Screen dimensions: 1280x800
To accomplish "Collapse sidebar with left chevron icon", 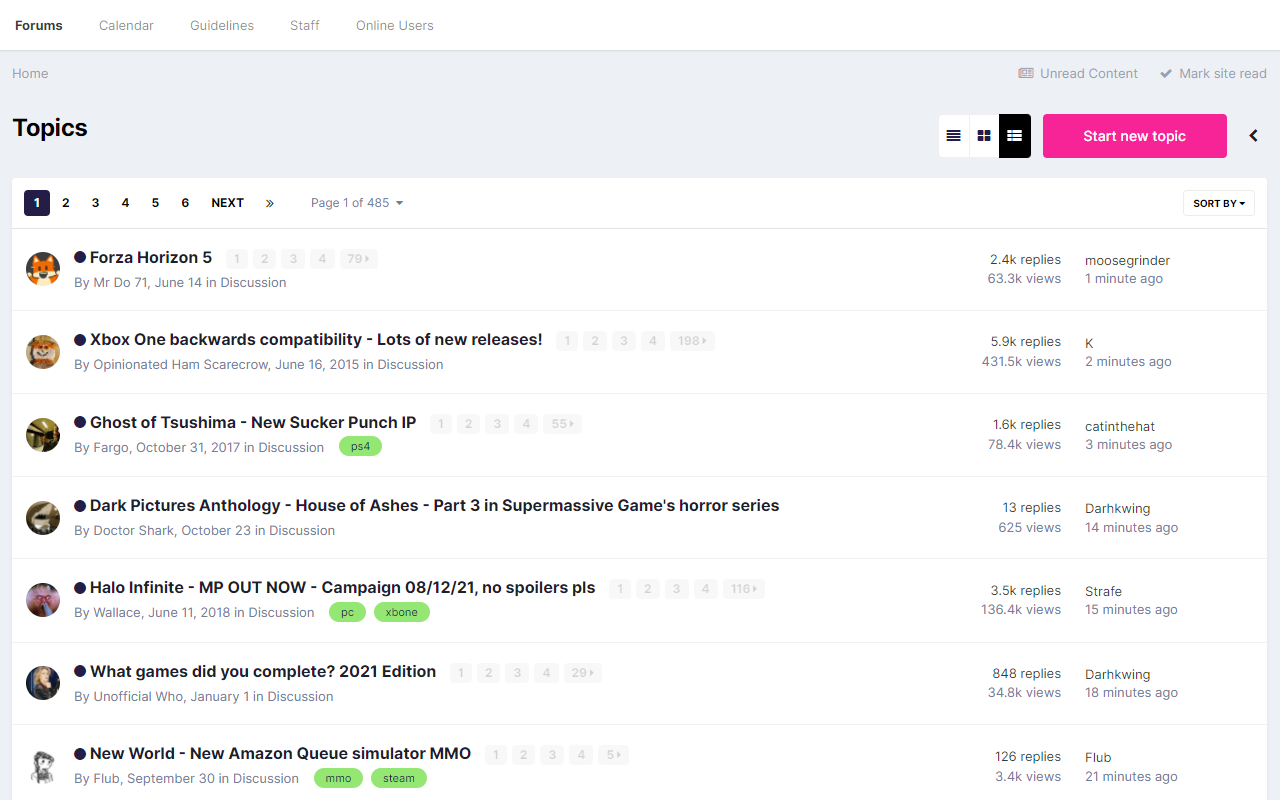I will (x=1253, y=136).
